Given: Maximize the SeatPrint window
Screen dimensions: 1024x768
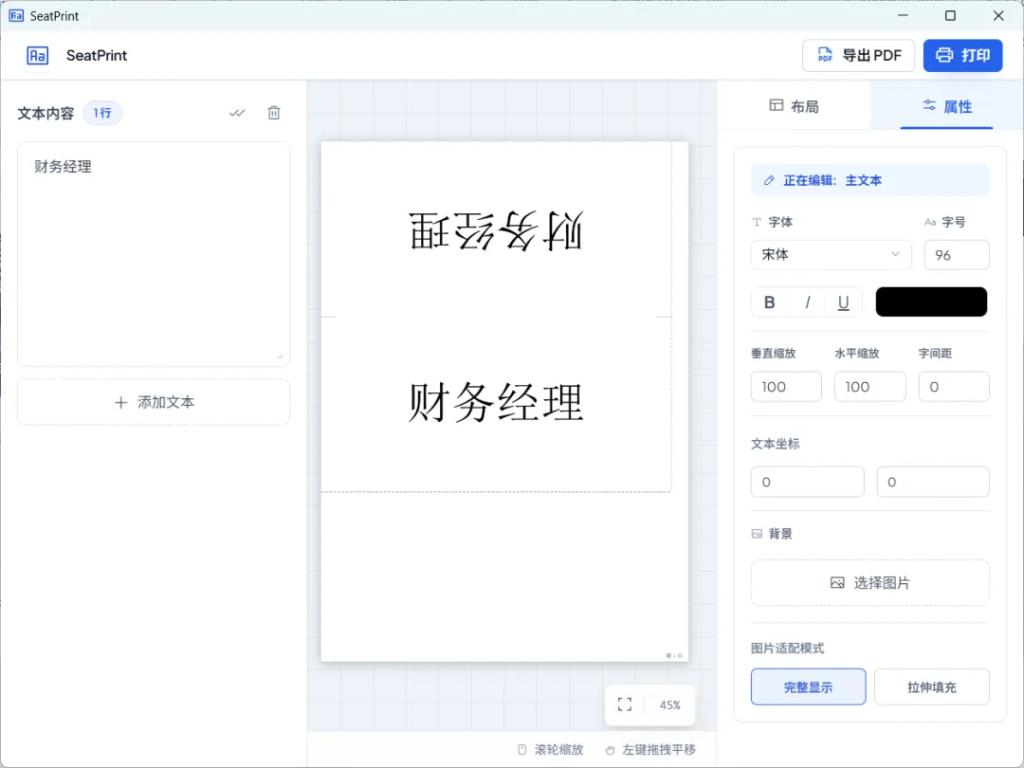Looking at the screenshot, I should click(x=950, y=16).
